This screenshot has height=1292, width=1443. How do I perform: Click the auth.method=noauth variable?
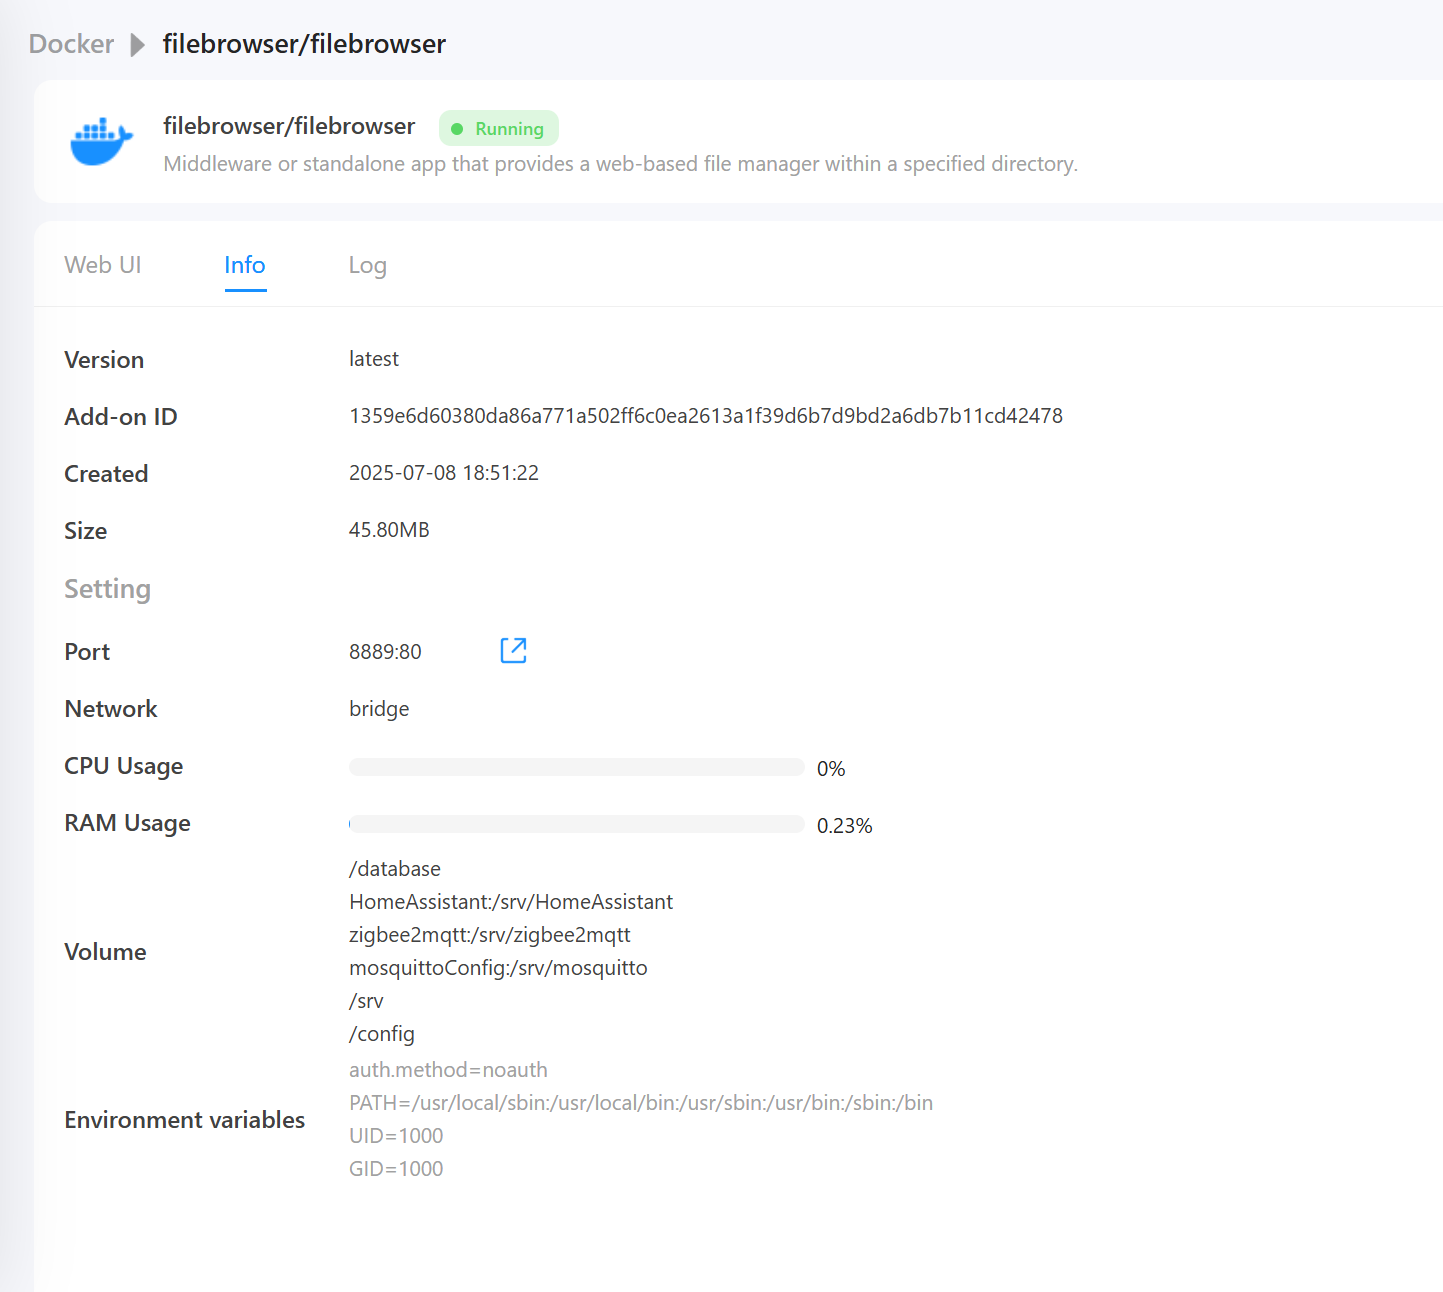point(448,1070)
